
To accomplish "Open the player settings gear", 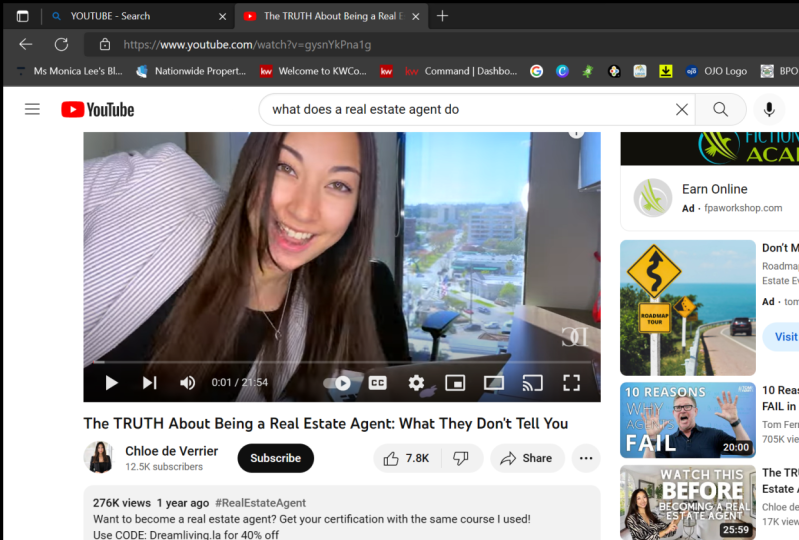I will 416,383.
